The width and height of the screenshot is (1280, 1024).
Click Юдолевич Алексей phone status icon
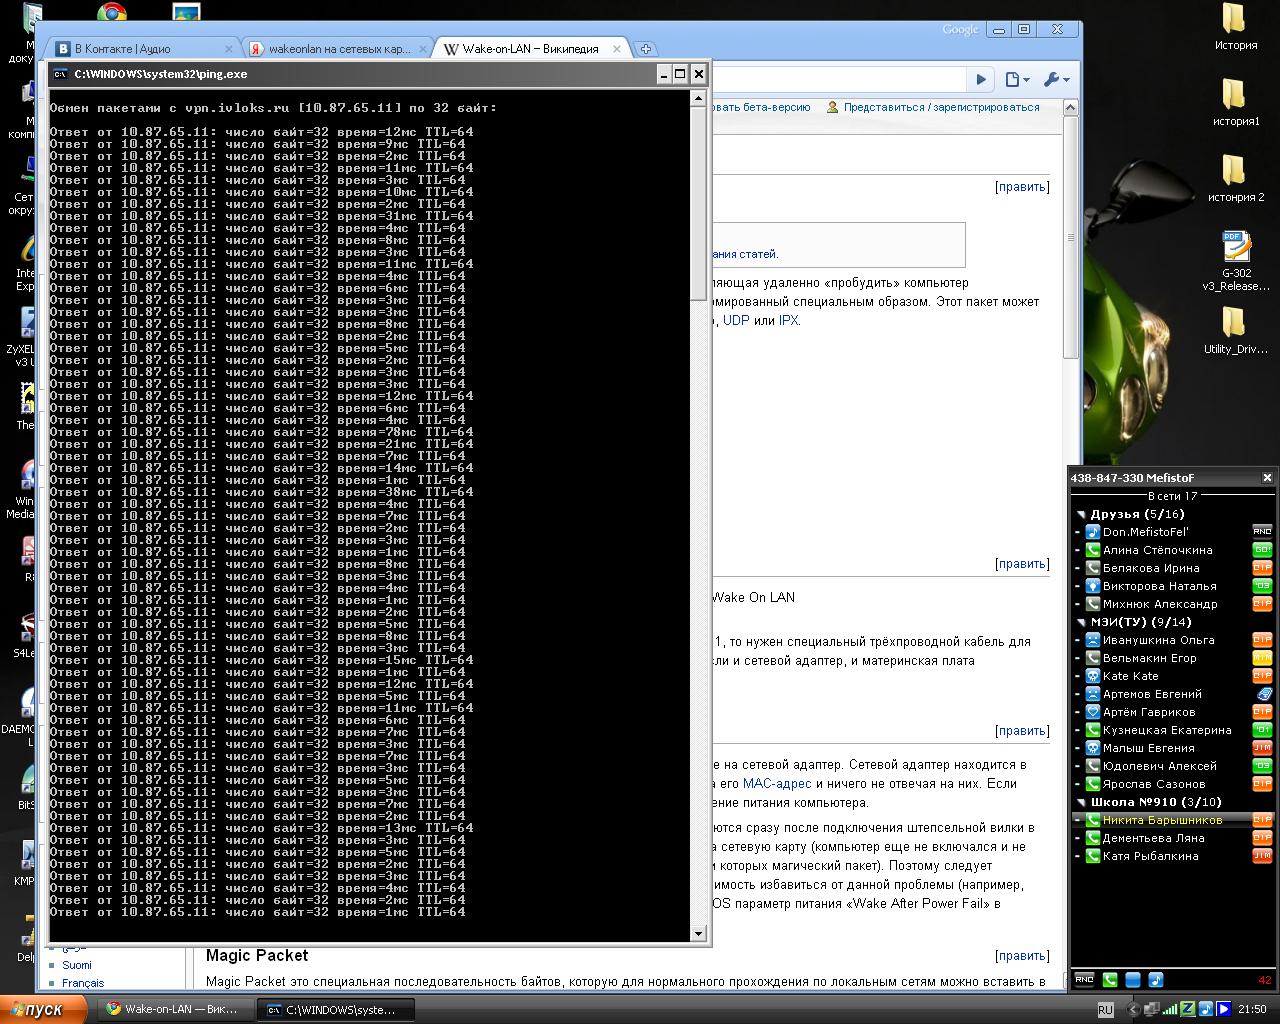(x=1093, y=766)
